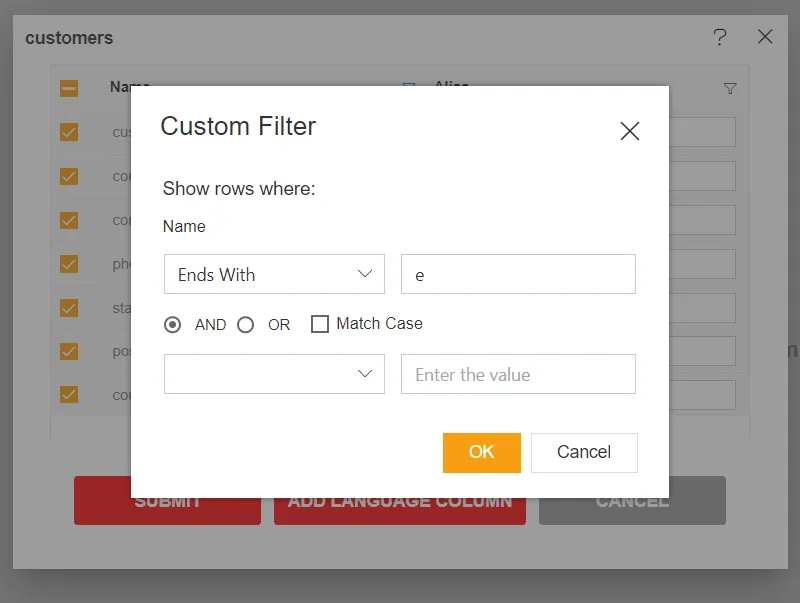Click Cancel in the Custom Filter dialog
The image size is (800, 603).
click(584, 452)
